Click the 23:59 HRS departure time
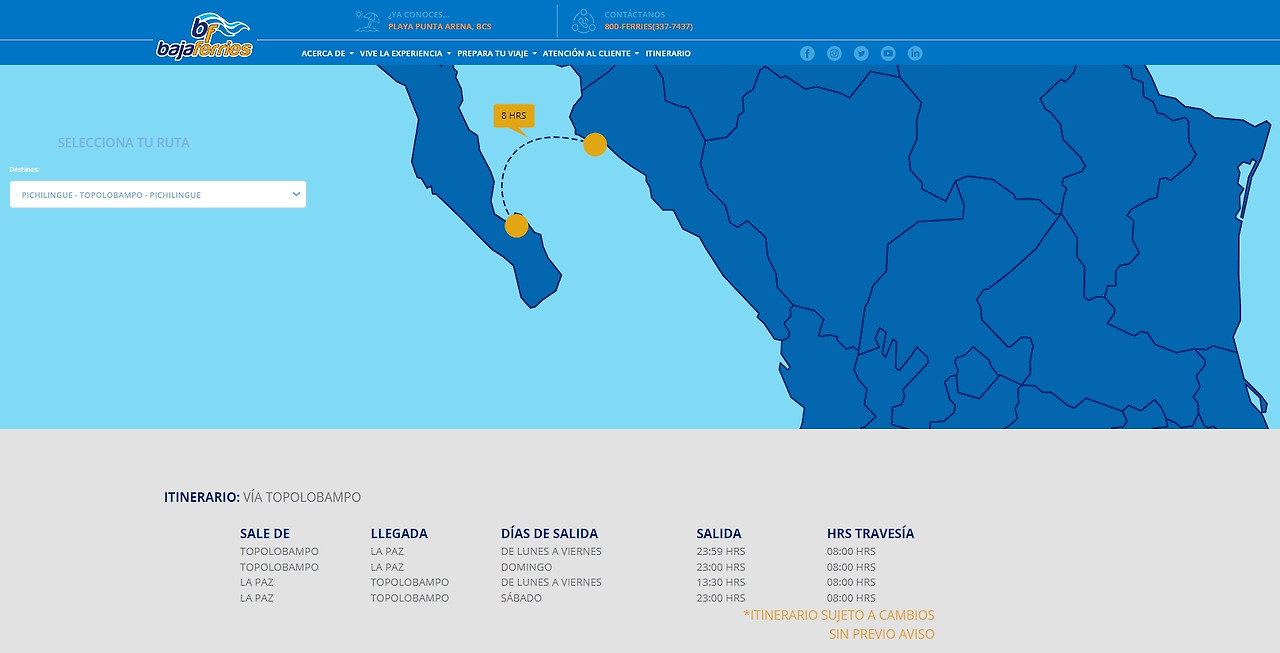 pos(721,551)
